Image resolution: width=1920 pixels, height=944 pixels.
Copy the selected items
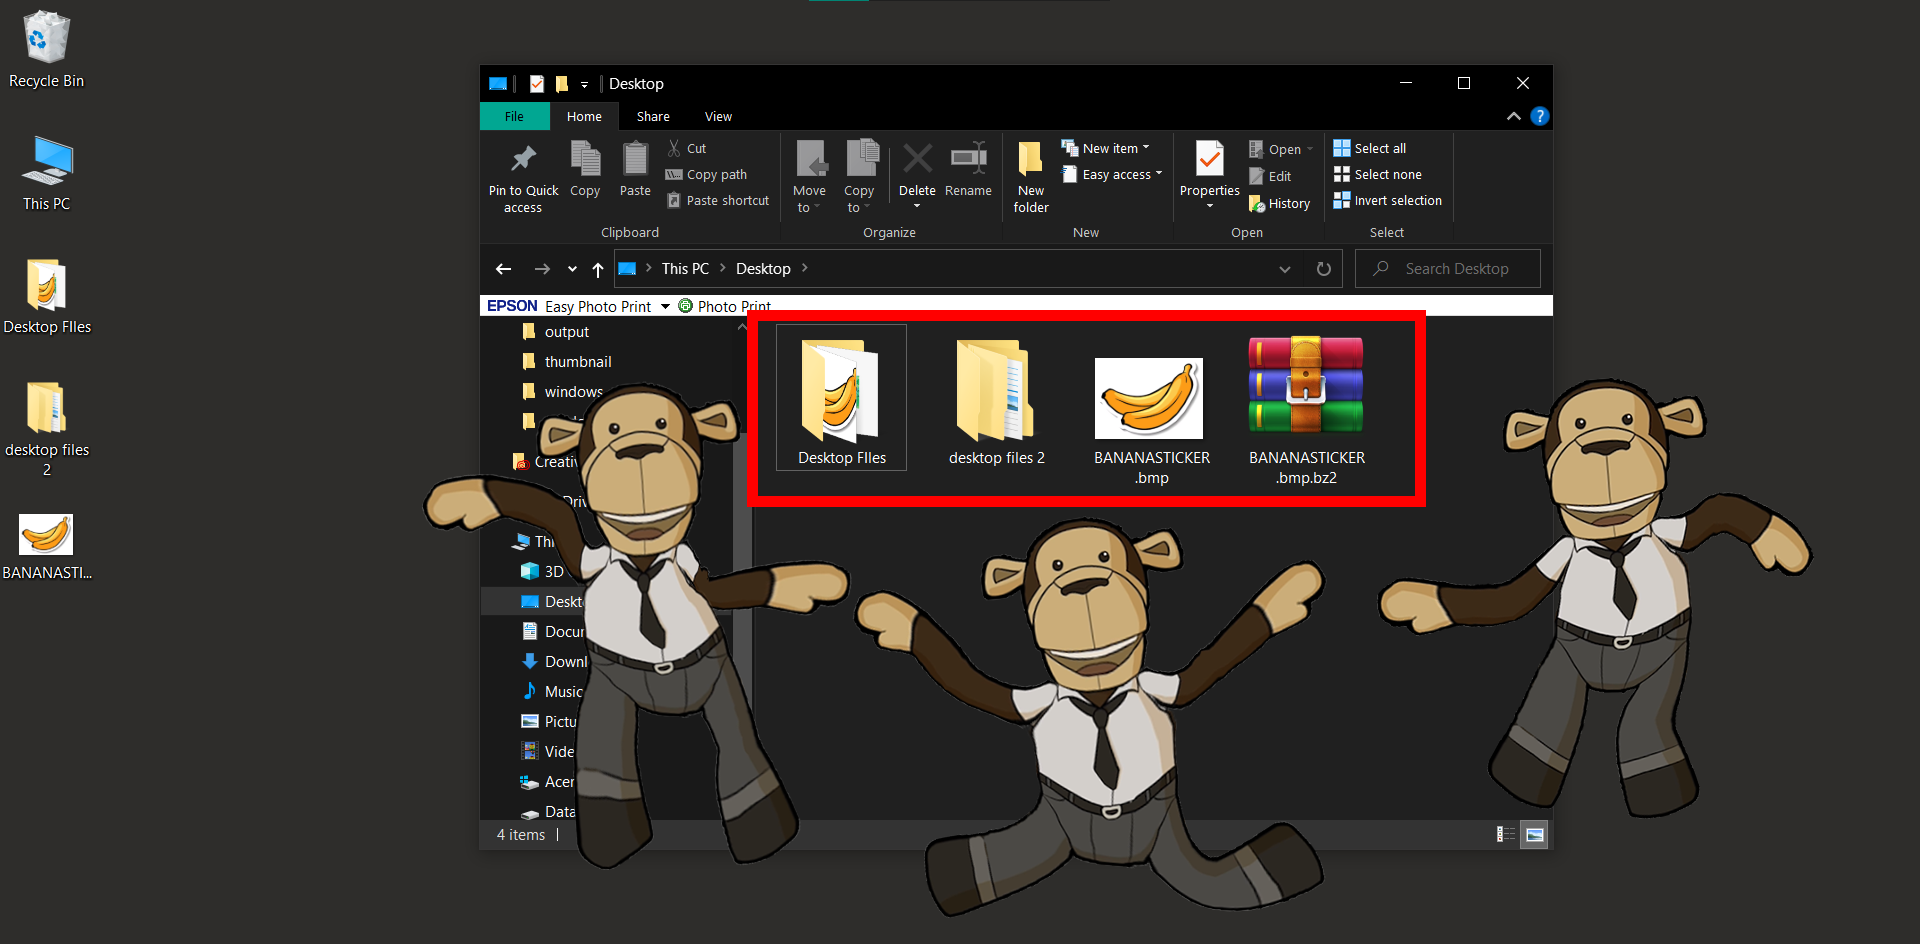(x=585, y=170)
